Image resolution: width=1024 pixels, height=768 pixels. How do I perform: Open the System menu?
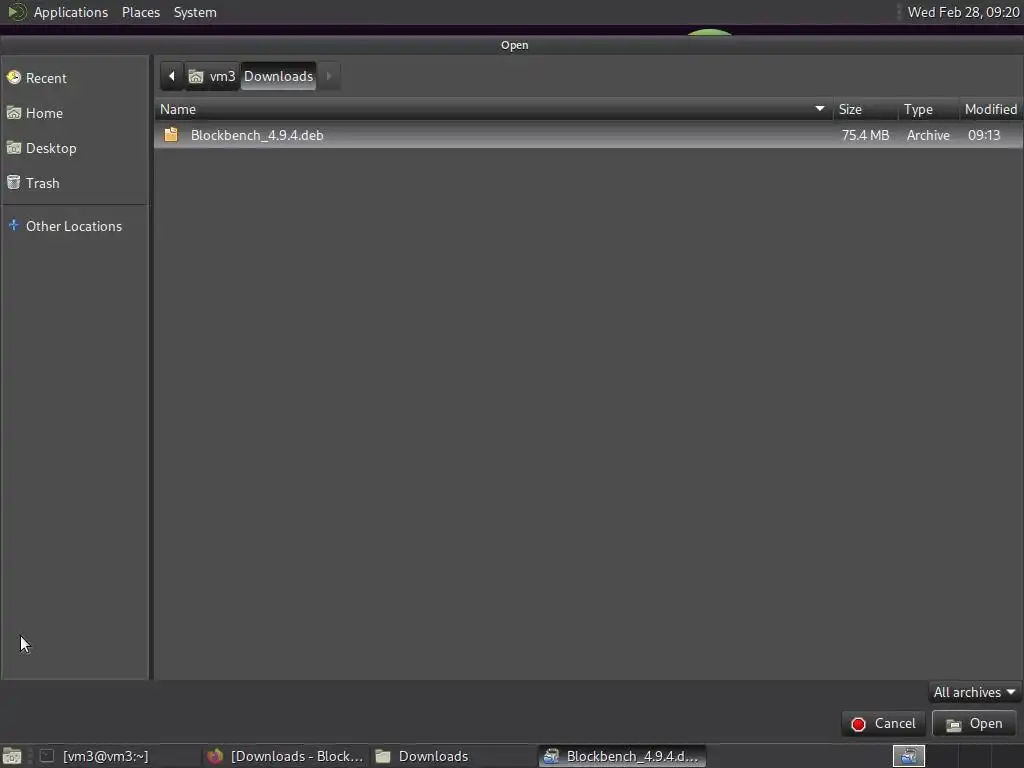point(195,12)
